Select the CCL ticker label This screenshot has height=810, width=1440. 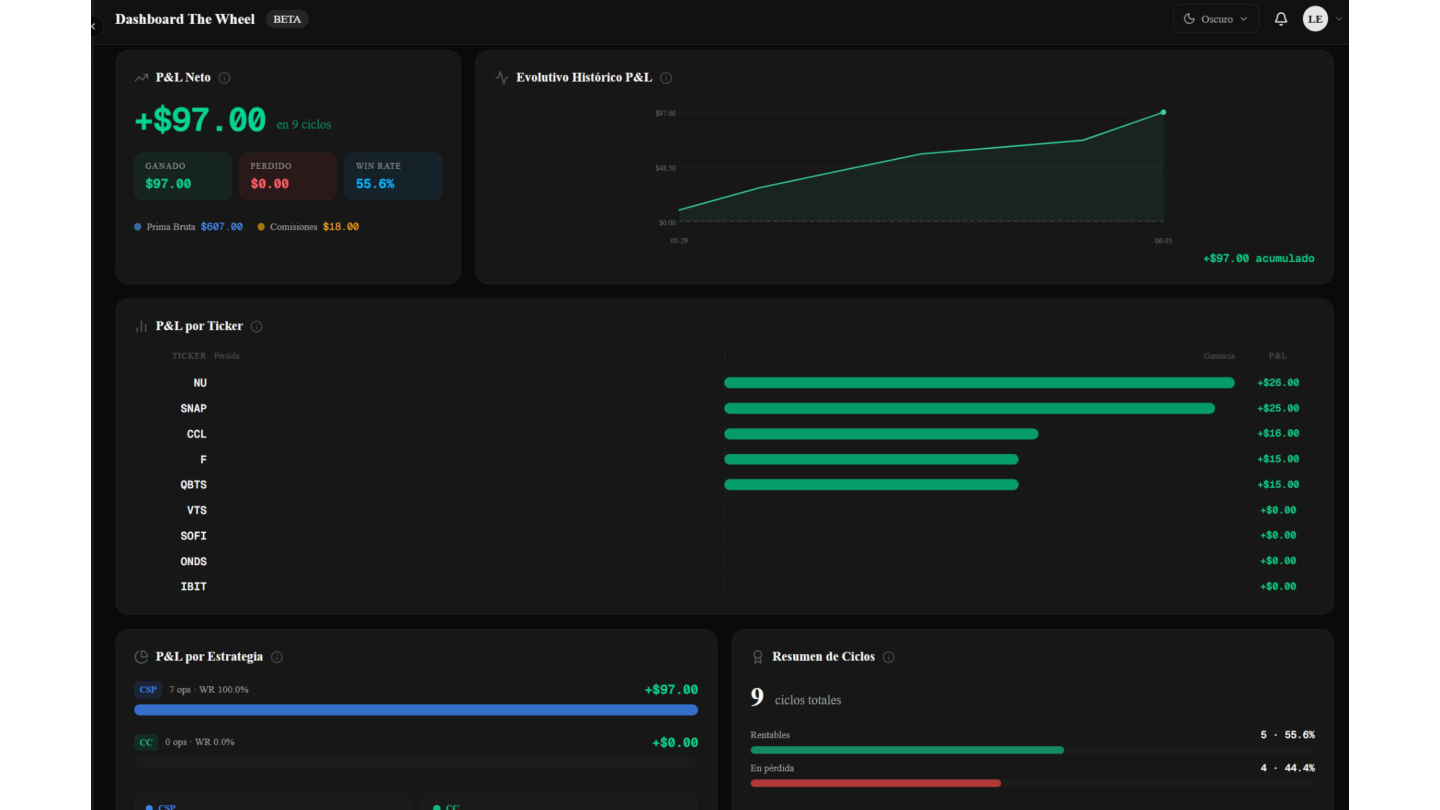[197, 434]
